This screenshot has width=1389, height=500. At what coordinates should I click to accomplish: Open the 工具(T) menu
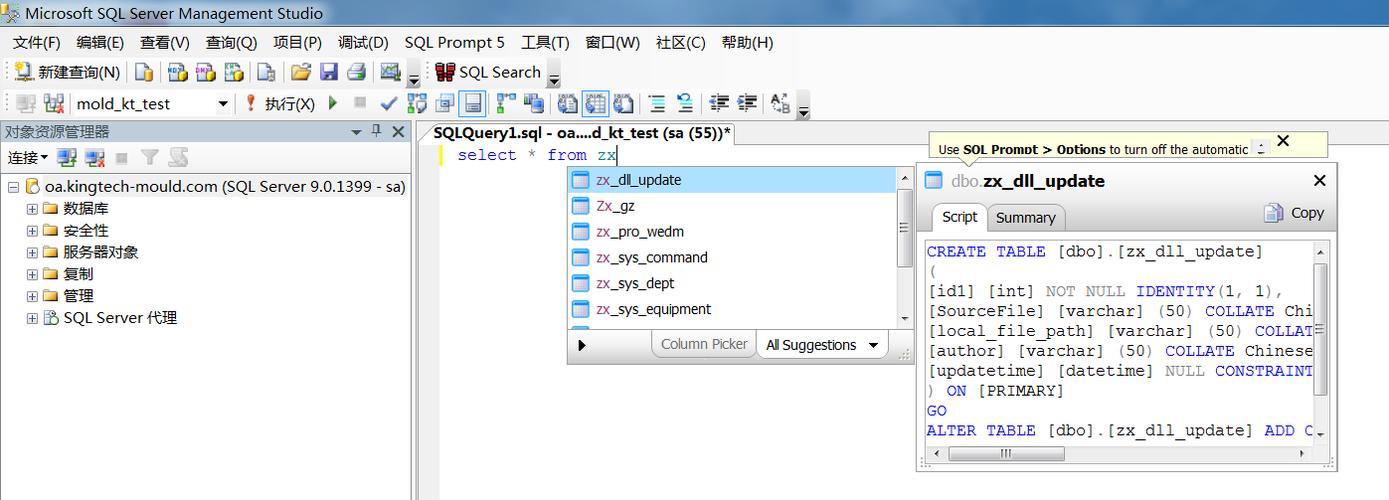(x=545, y=42)
